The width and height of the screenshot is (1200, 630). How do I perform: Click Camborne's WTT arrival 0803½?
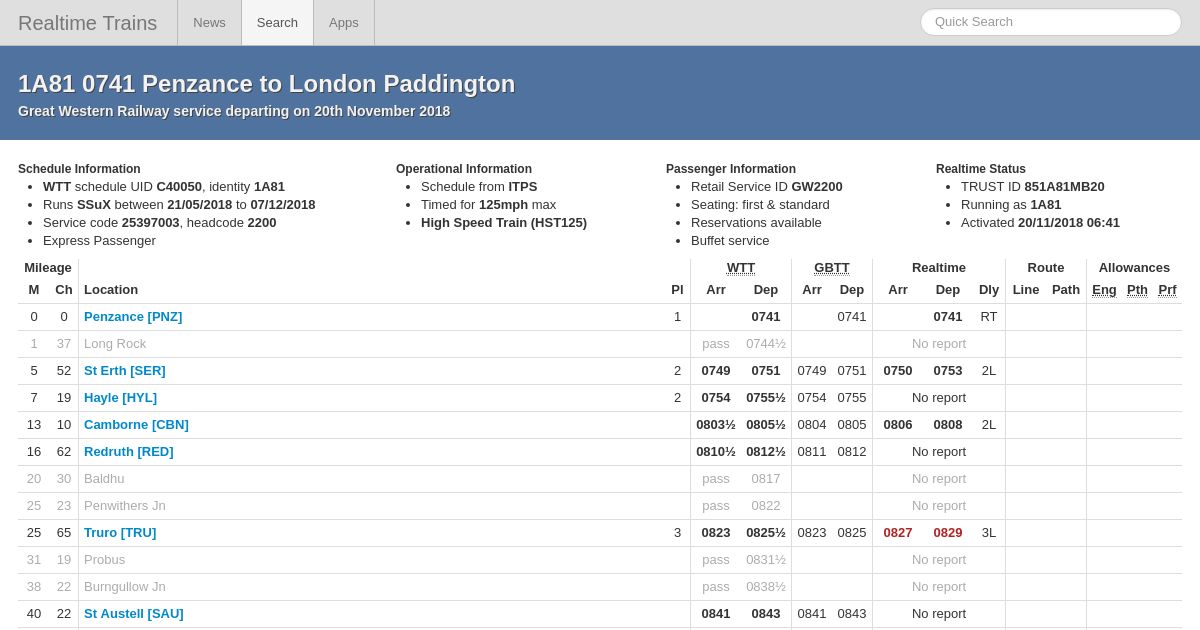tap(716, 425)
